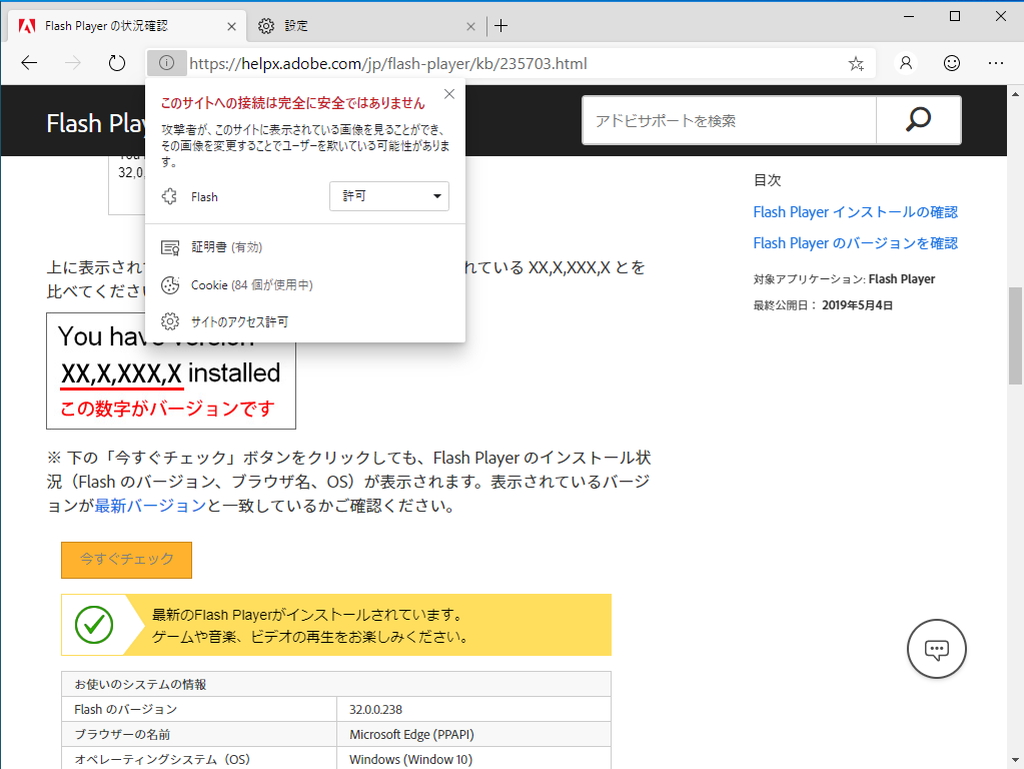
Task: Send feedback via the smiley icon
Action: coord(951,62)
